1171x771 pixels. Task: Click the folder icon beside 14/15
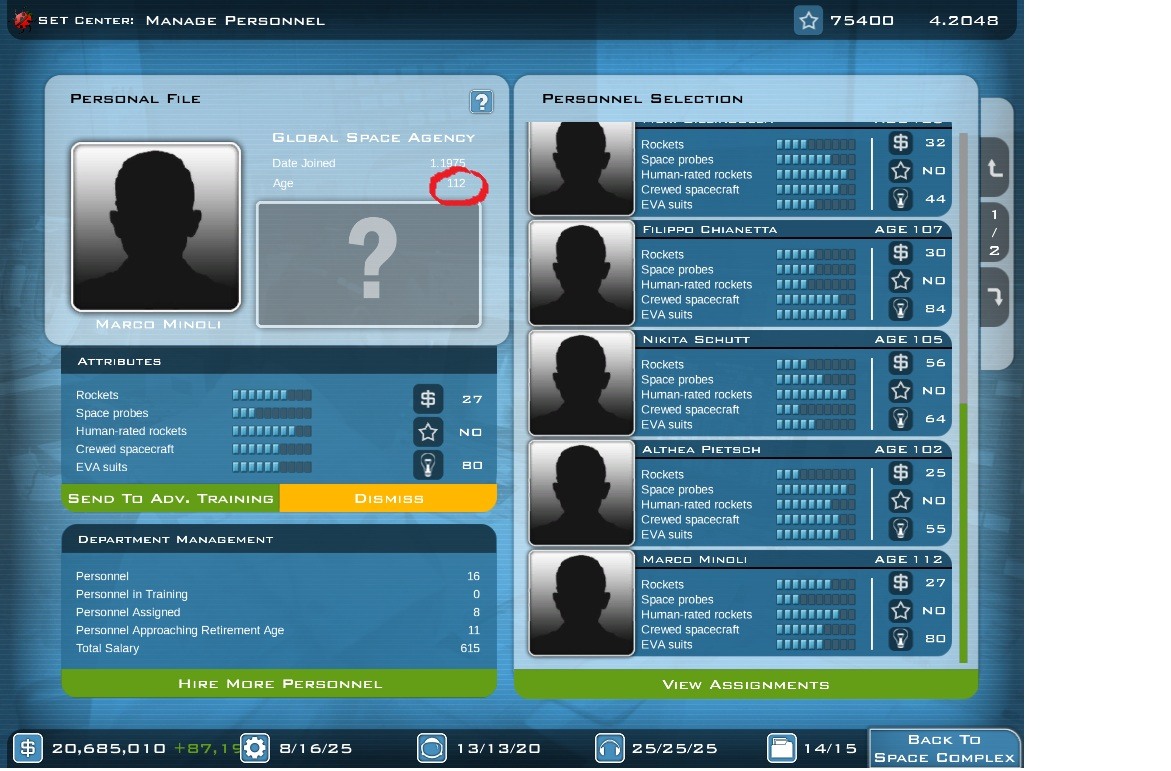click(781, 748)
